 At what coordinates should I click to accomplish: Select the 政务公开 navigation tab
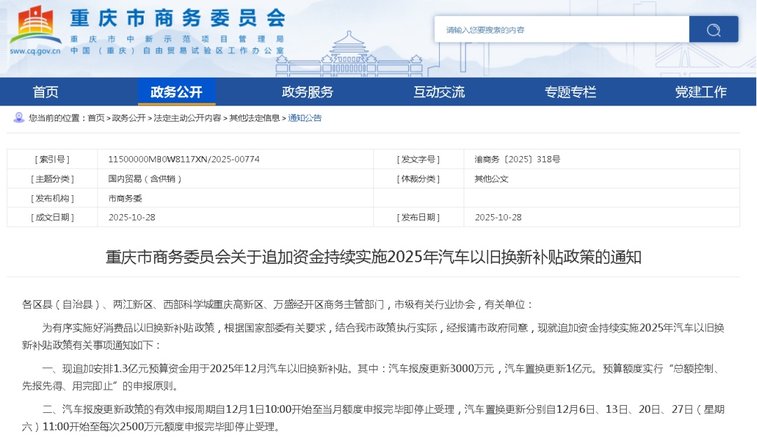pos(176,92)
